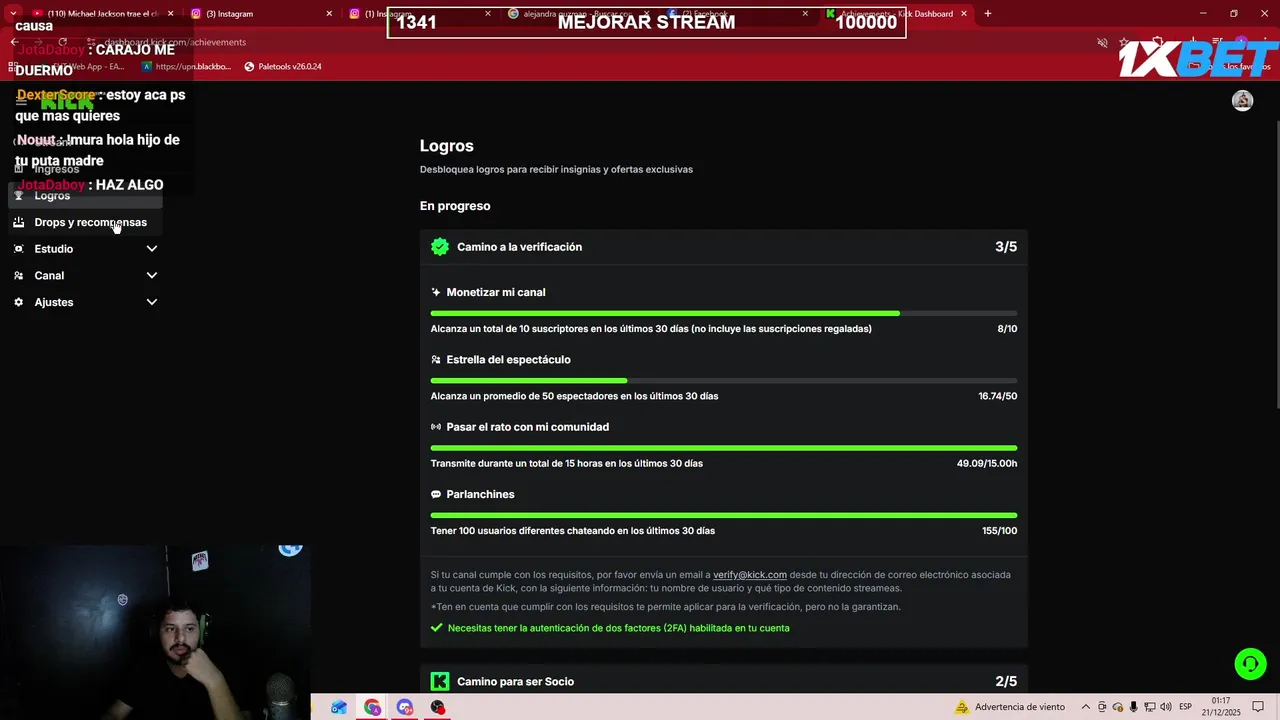Click the Parlanchines progress bar
The image size is (1280, 720).
click(724, 515)
